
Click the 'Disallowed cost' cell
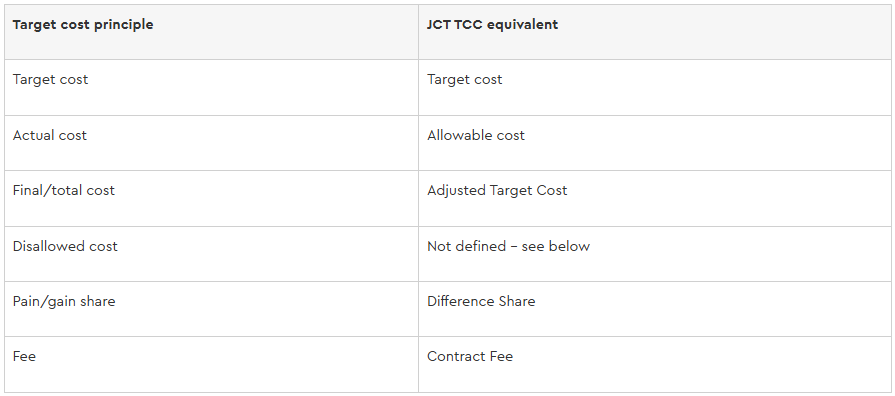coord(211,253)
